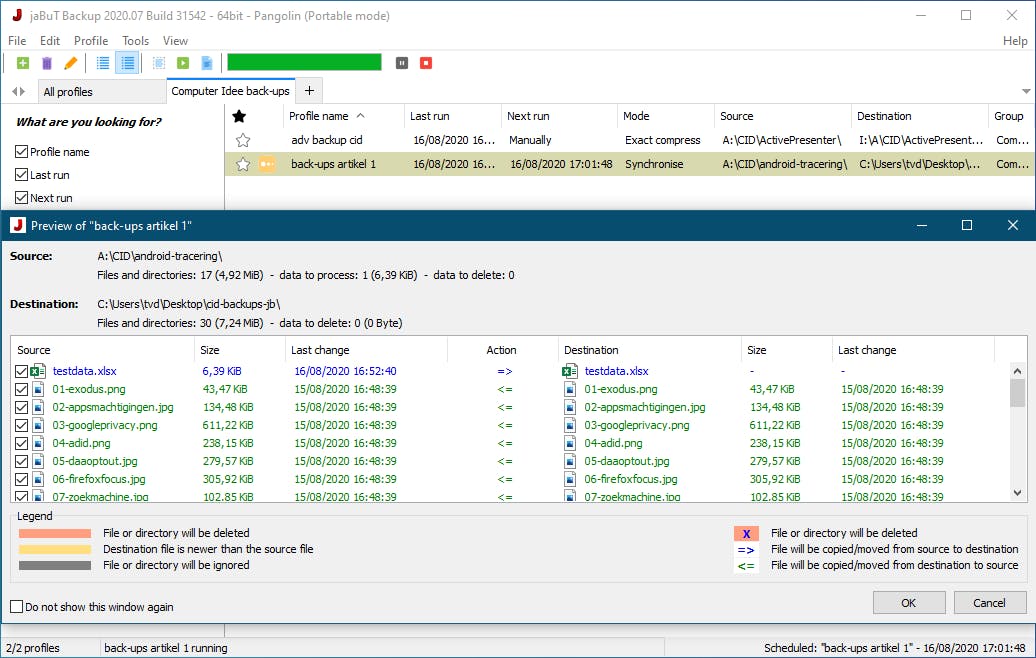The image size is (1036, 658).
Task: Stop the running backup with the red stop icon
Action: [426, 63]
